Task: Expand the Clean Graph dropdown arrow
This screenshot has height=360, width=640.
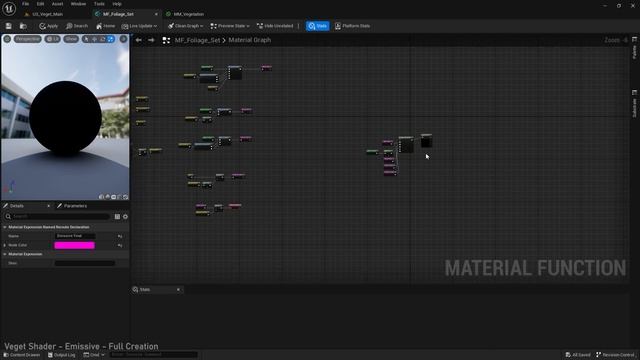Action: (x=202, y=26)
